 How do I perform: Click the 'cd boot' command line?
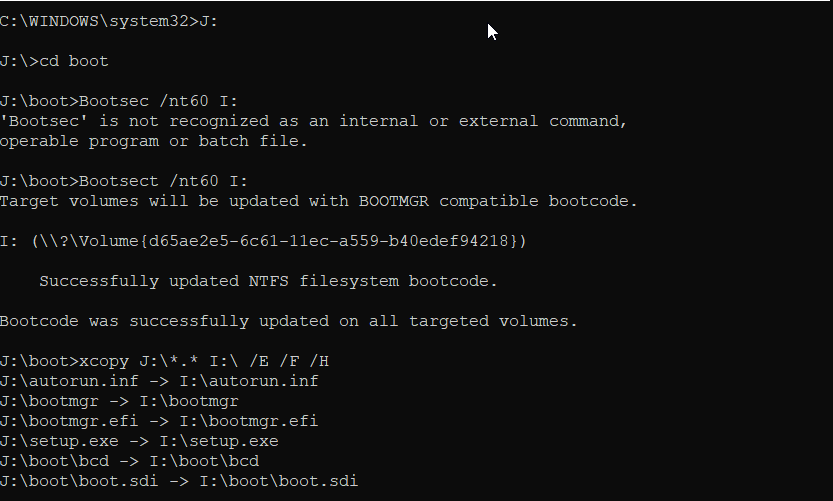tap(54, 61)
